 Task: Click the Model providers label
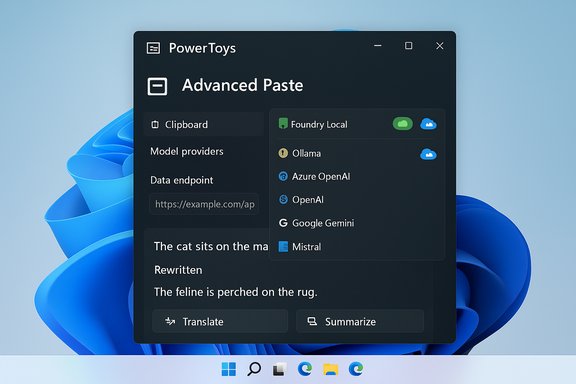tap(187, 151)
